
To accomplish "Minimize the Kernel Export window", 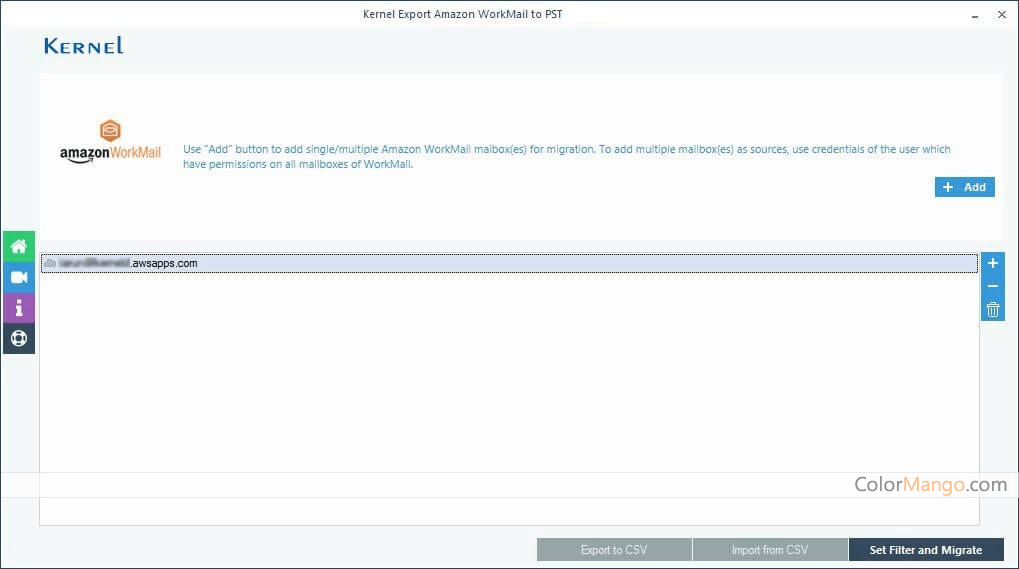I will (x=974, y=15).
